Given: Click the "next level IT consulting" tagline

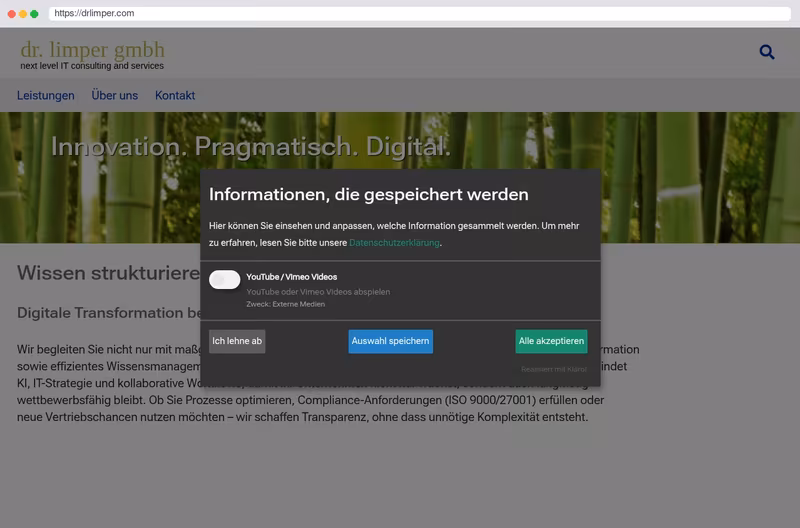Looking at the screenshot, I should [x=92, y=66].
